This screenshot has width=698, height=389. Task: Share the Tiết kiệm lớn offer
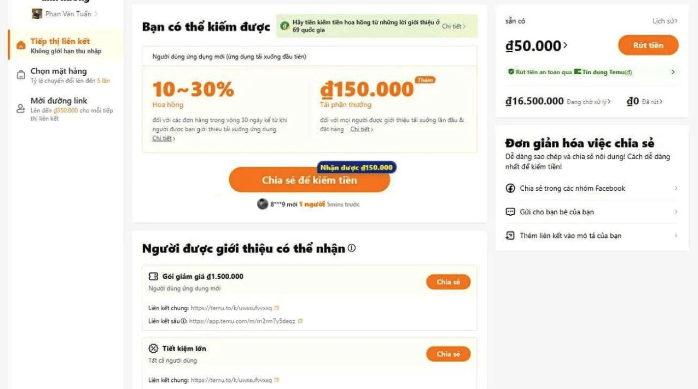(448, 354)
